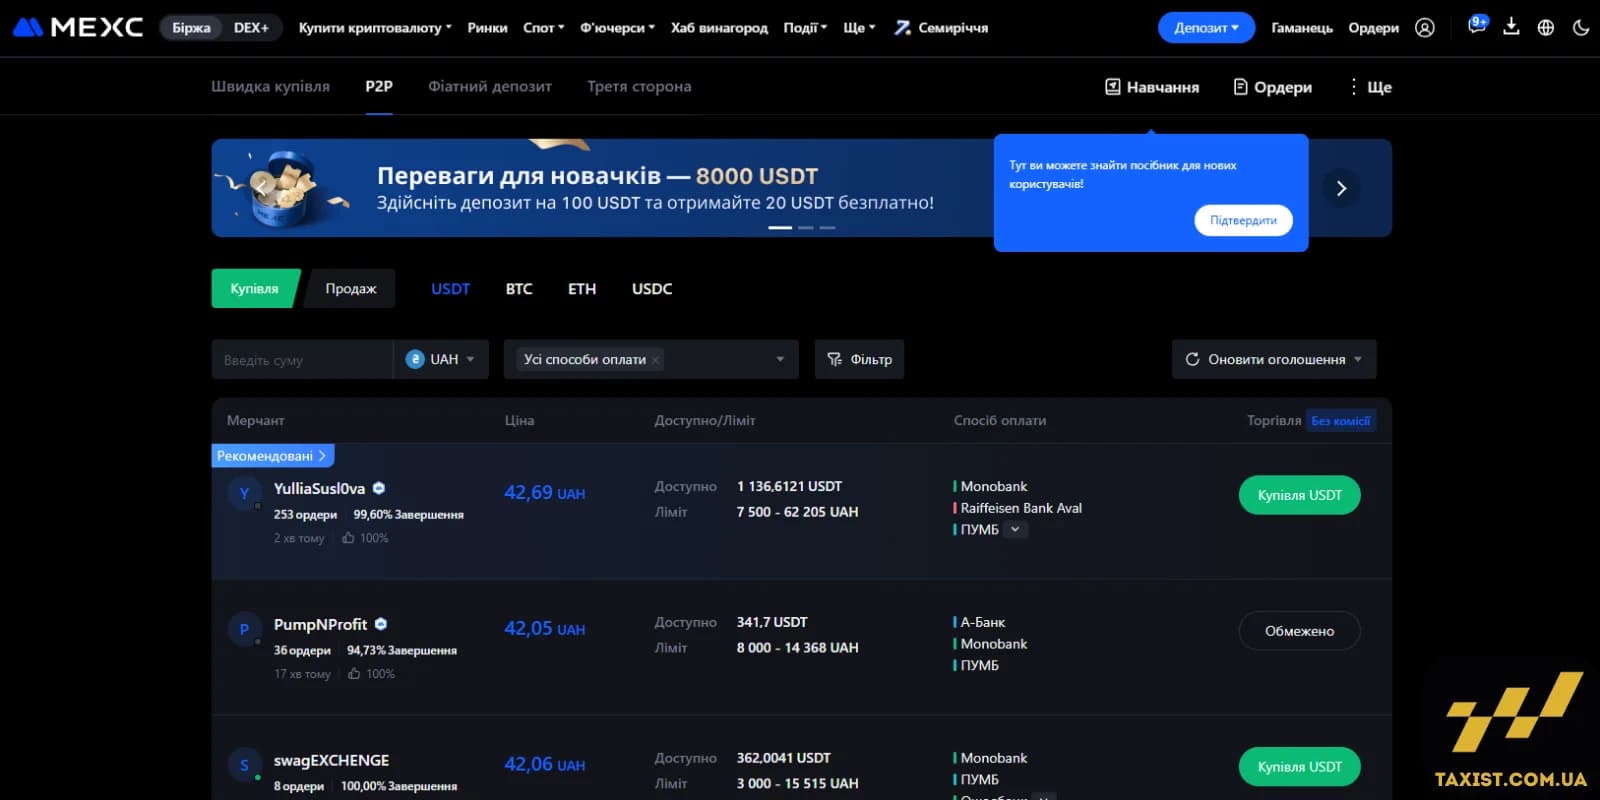Open swagEXCHENGE merchant profile name
The image size is (1600, 800).
click(331, 760)
